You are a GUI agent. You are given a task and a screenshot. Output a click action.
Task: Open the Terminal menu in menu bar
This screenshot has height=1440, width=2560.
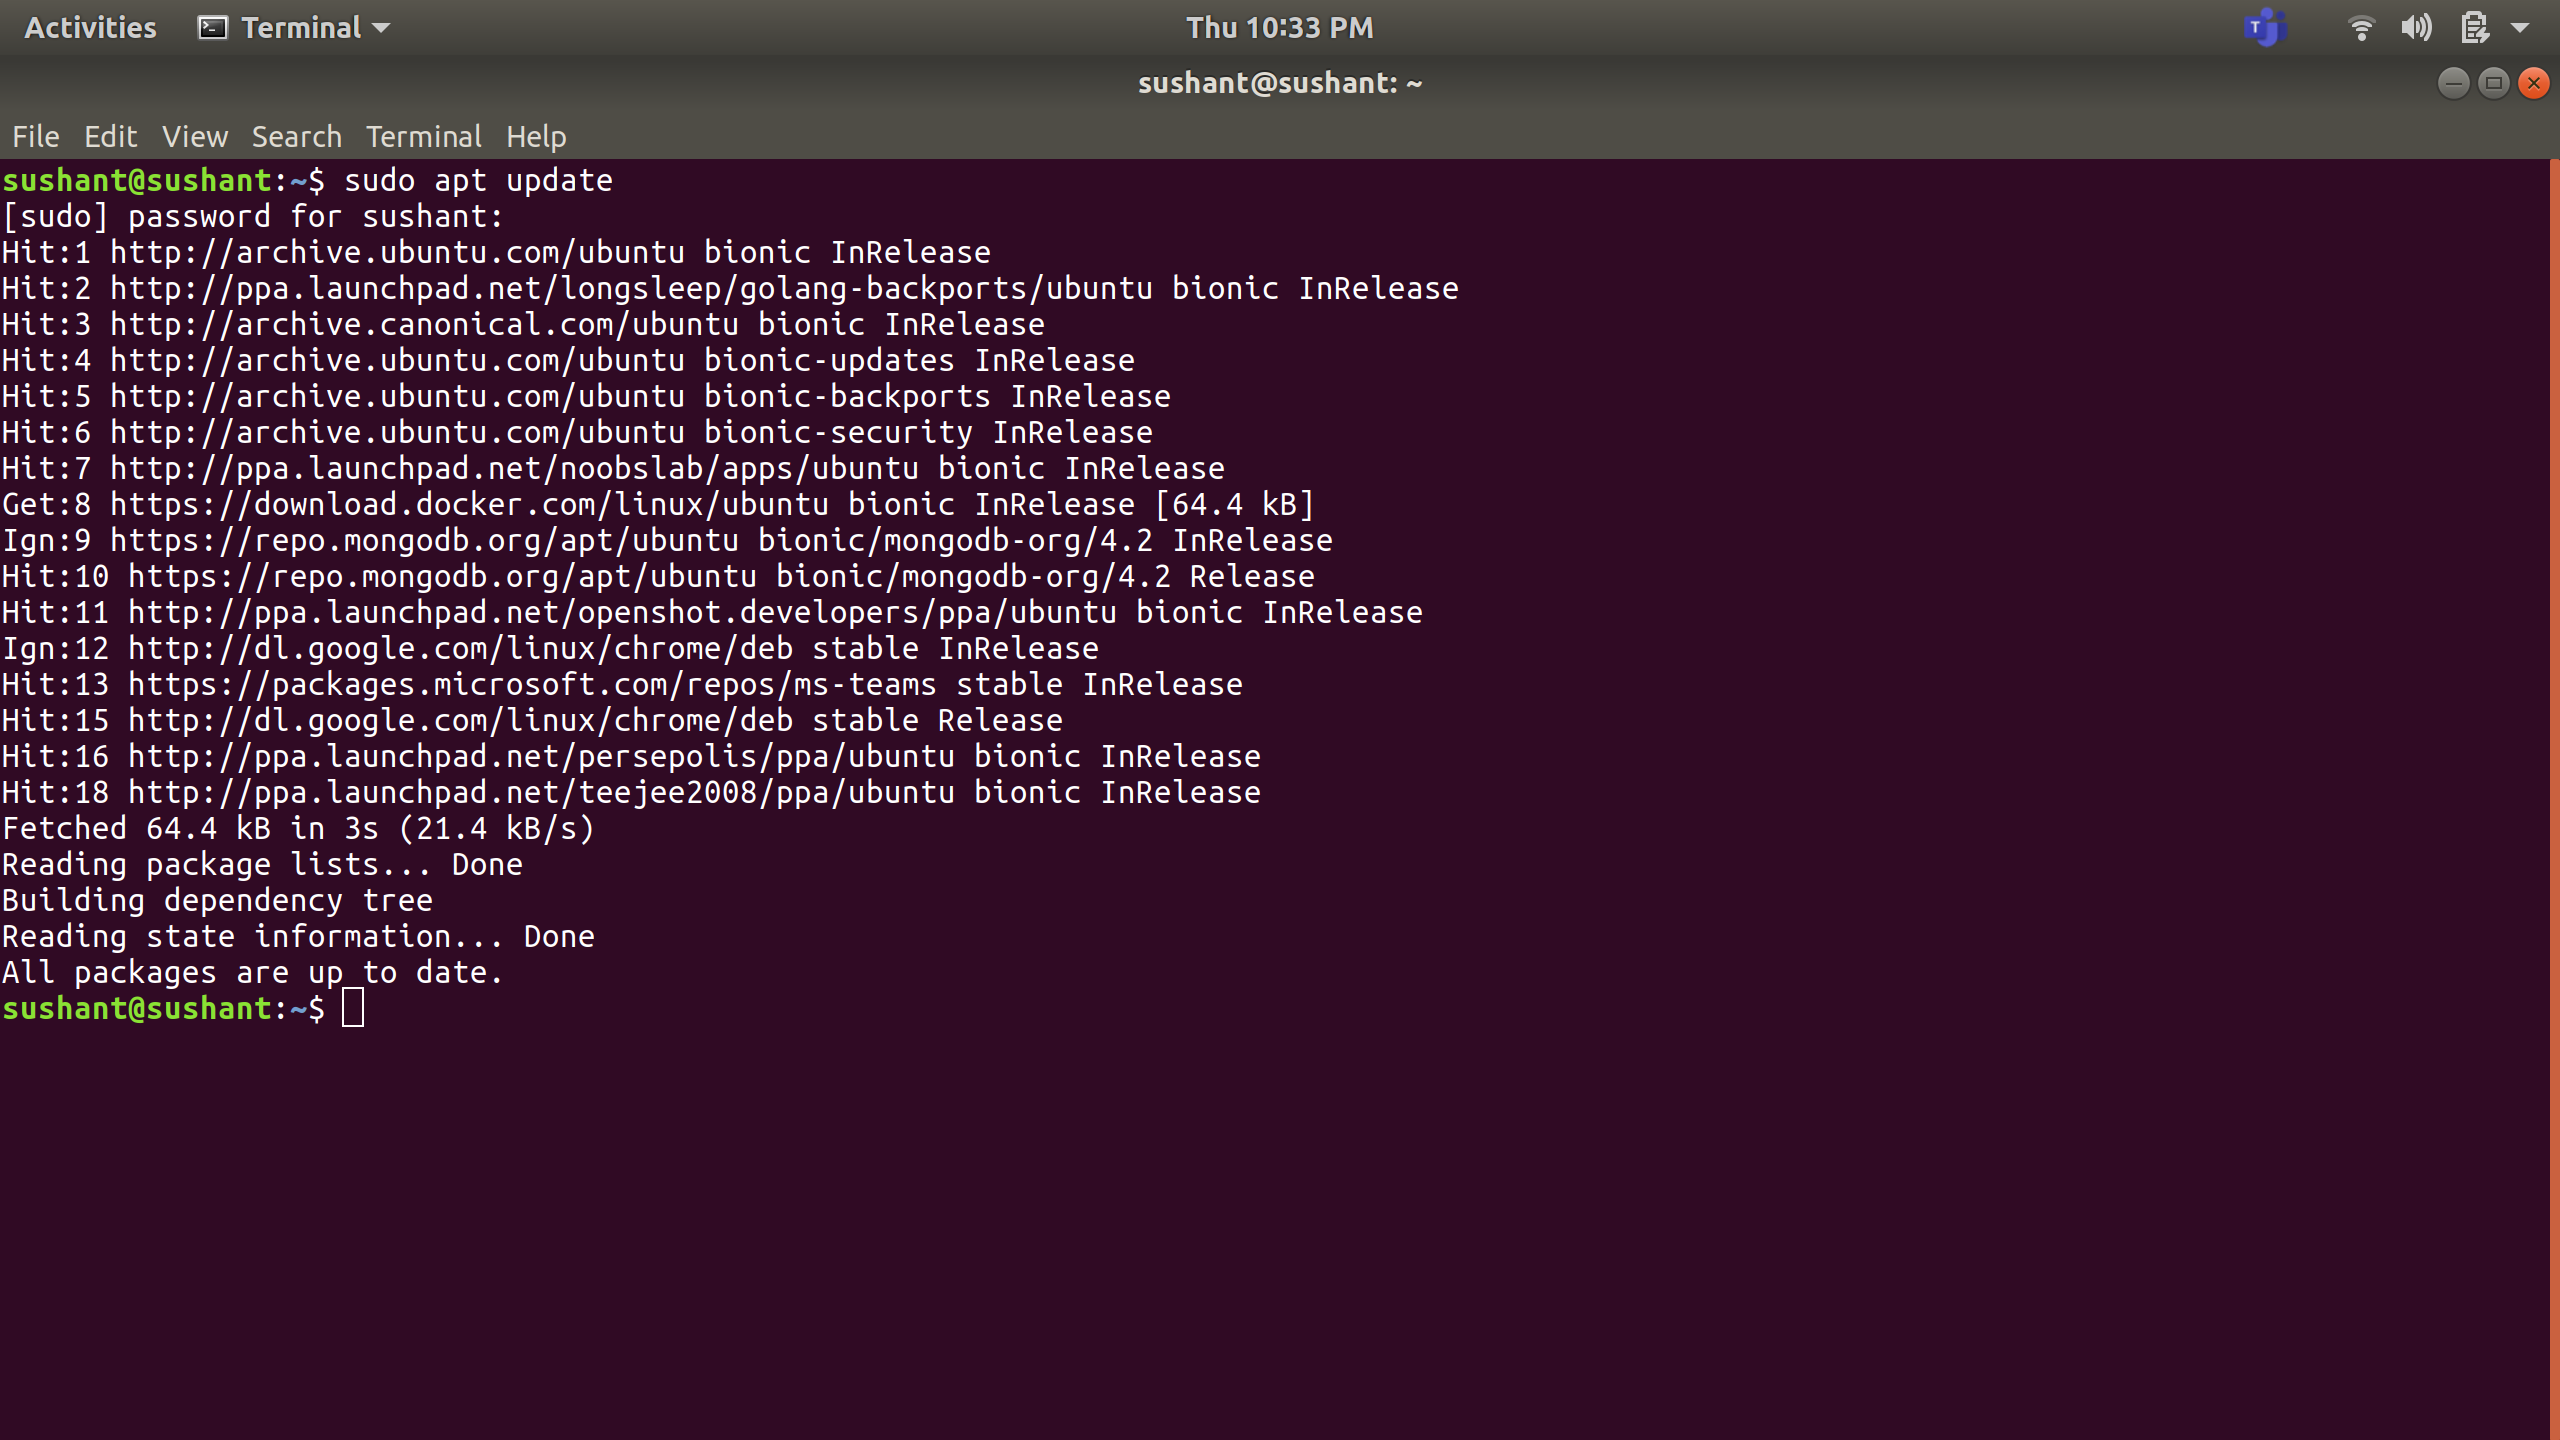(423, 136)
